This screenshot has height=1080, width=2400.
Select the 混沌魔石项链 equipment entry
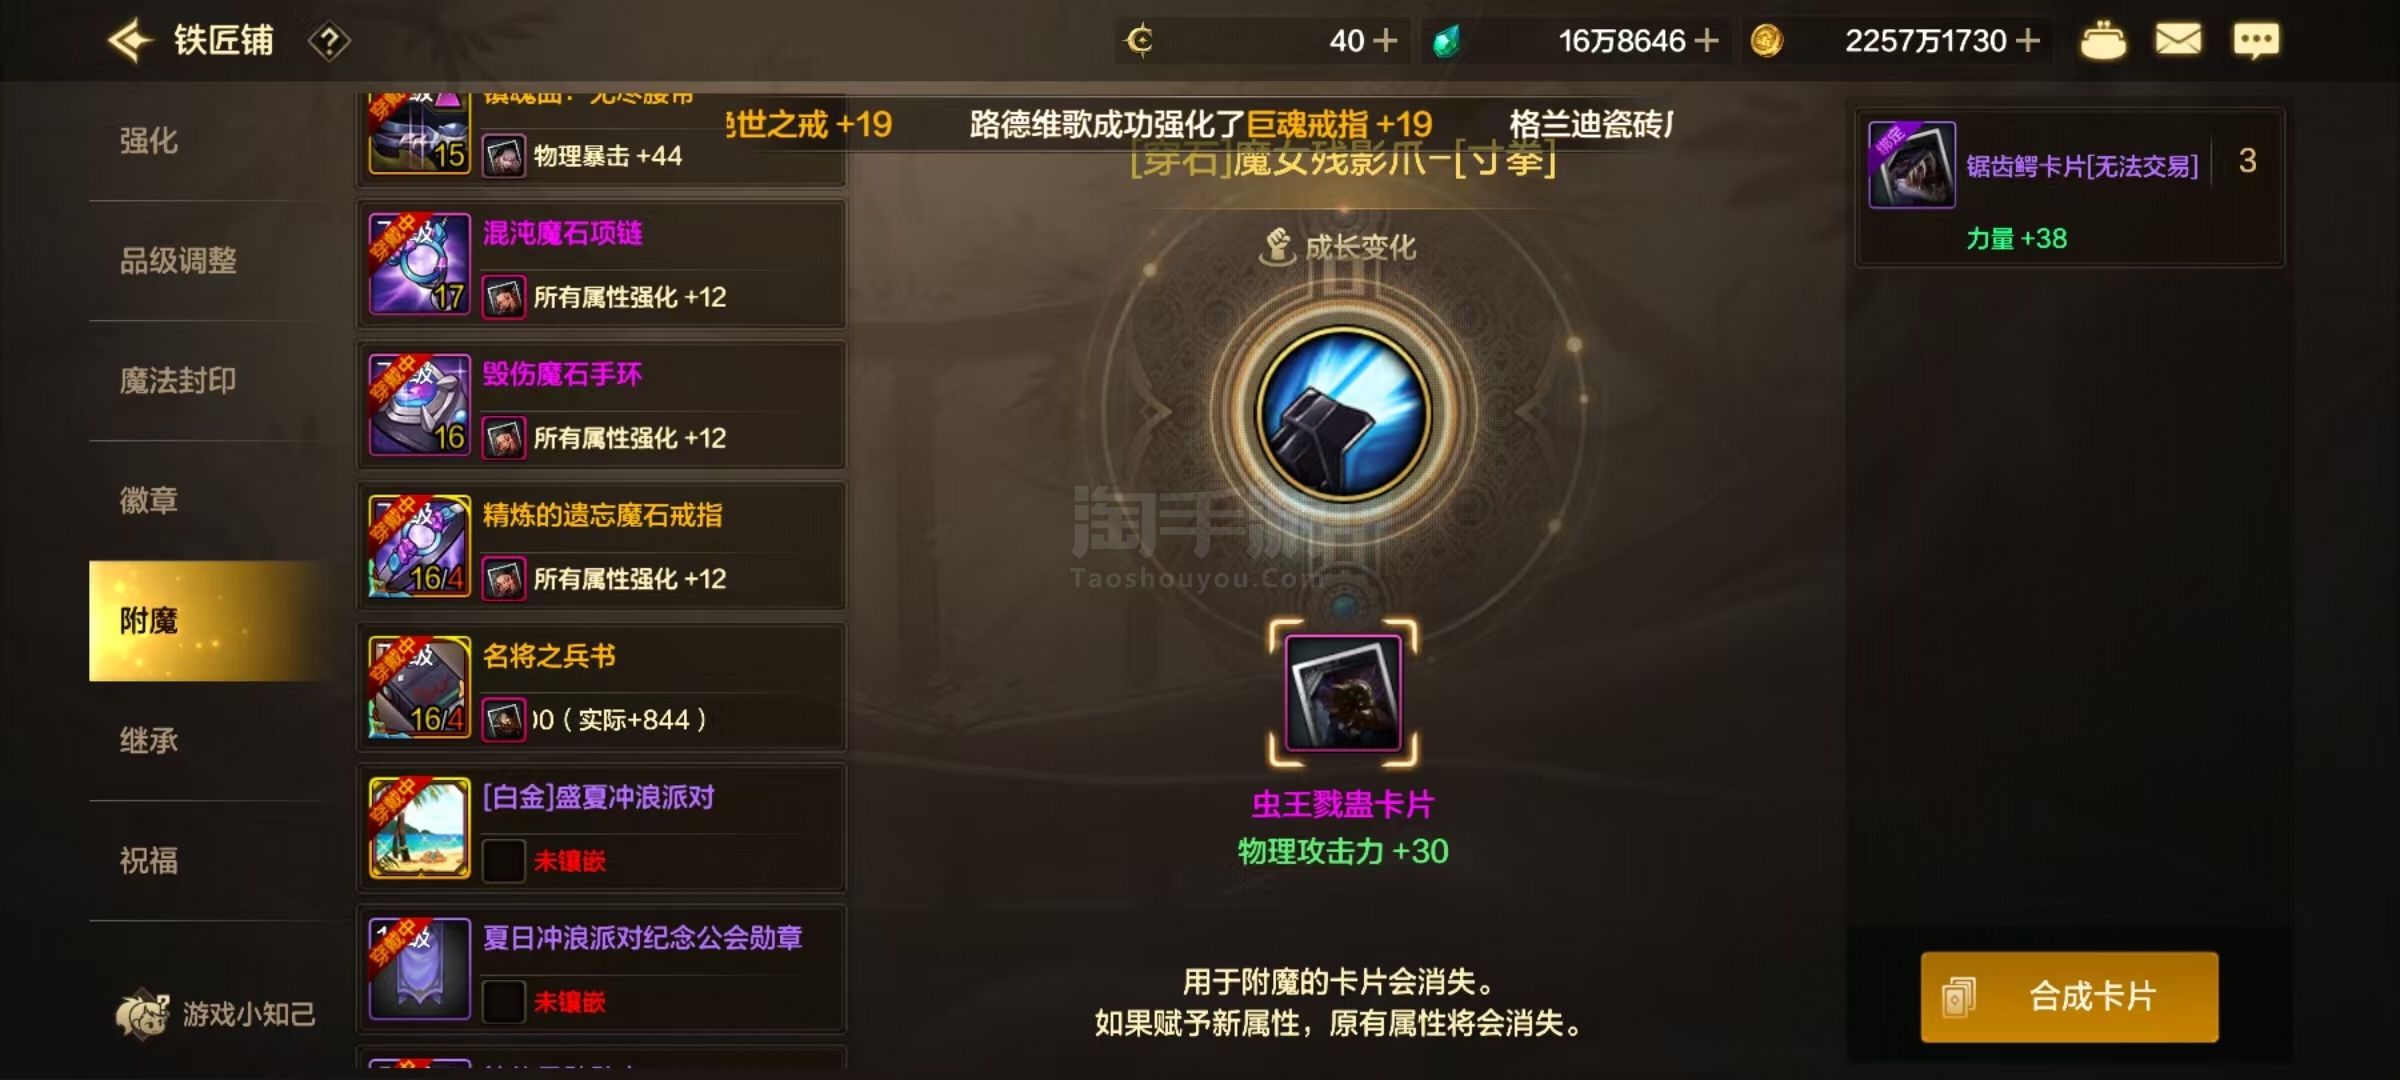tap(602, 265)
